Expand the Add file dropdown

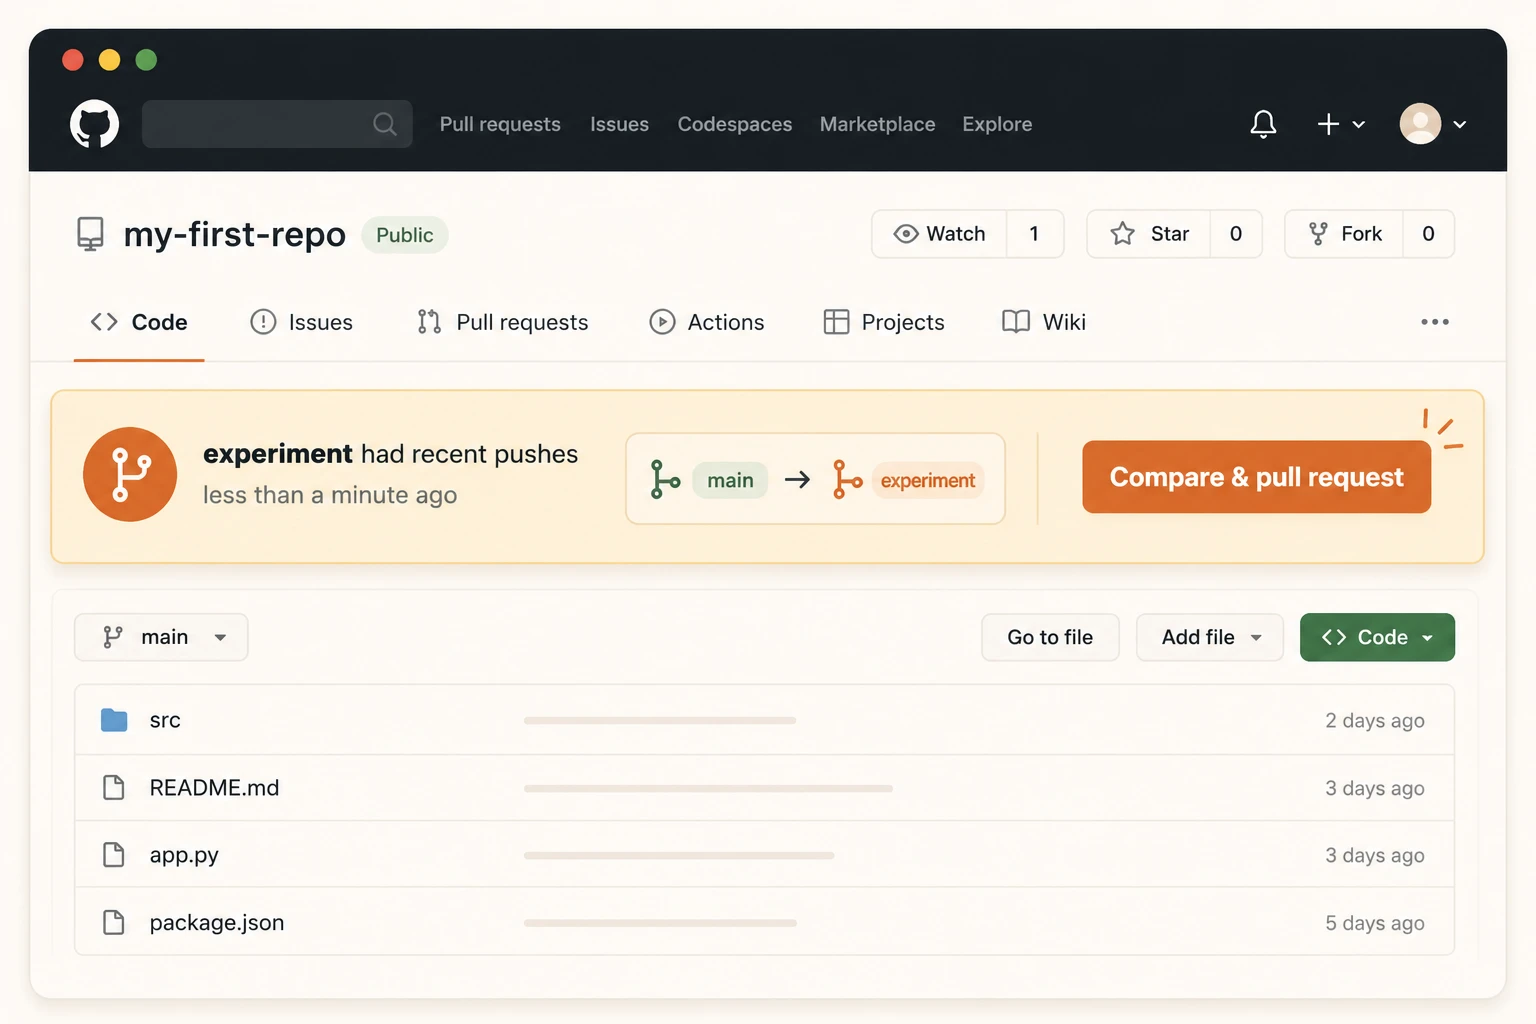pos(1209,637)
